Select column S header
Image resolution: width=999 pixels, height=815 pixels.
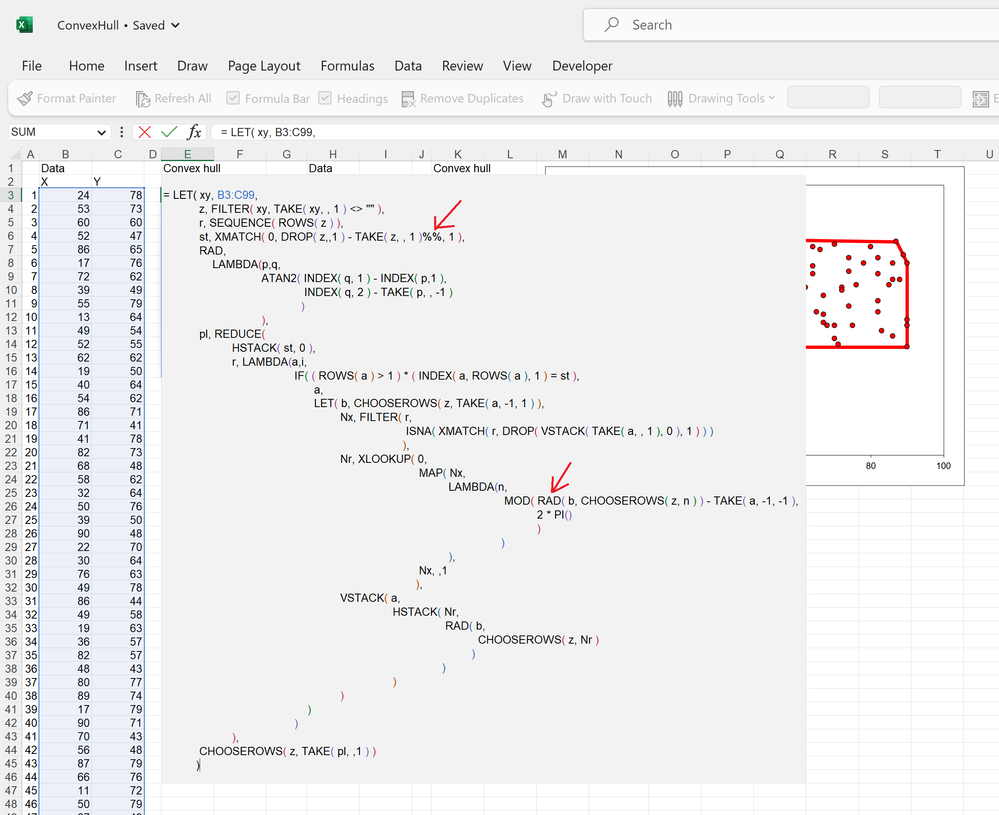click(x=884, y=154)
